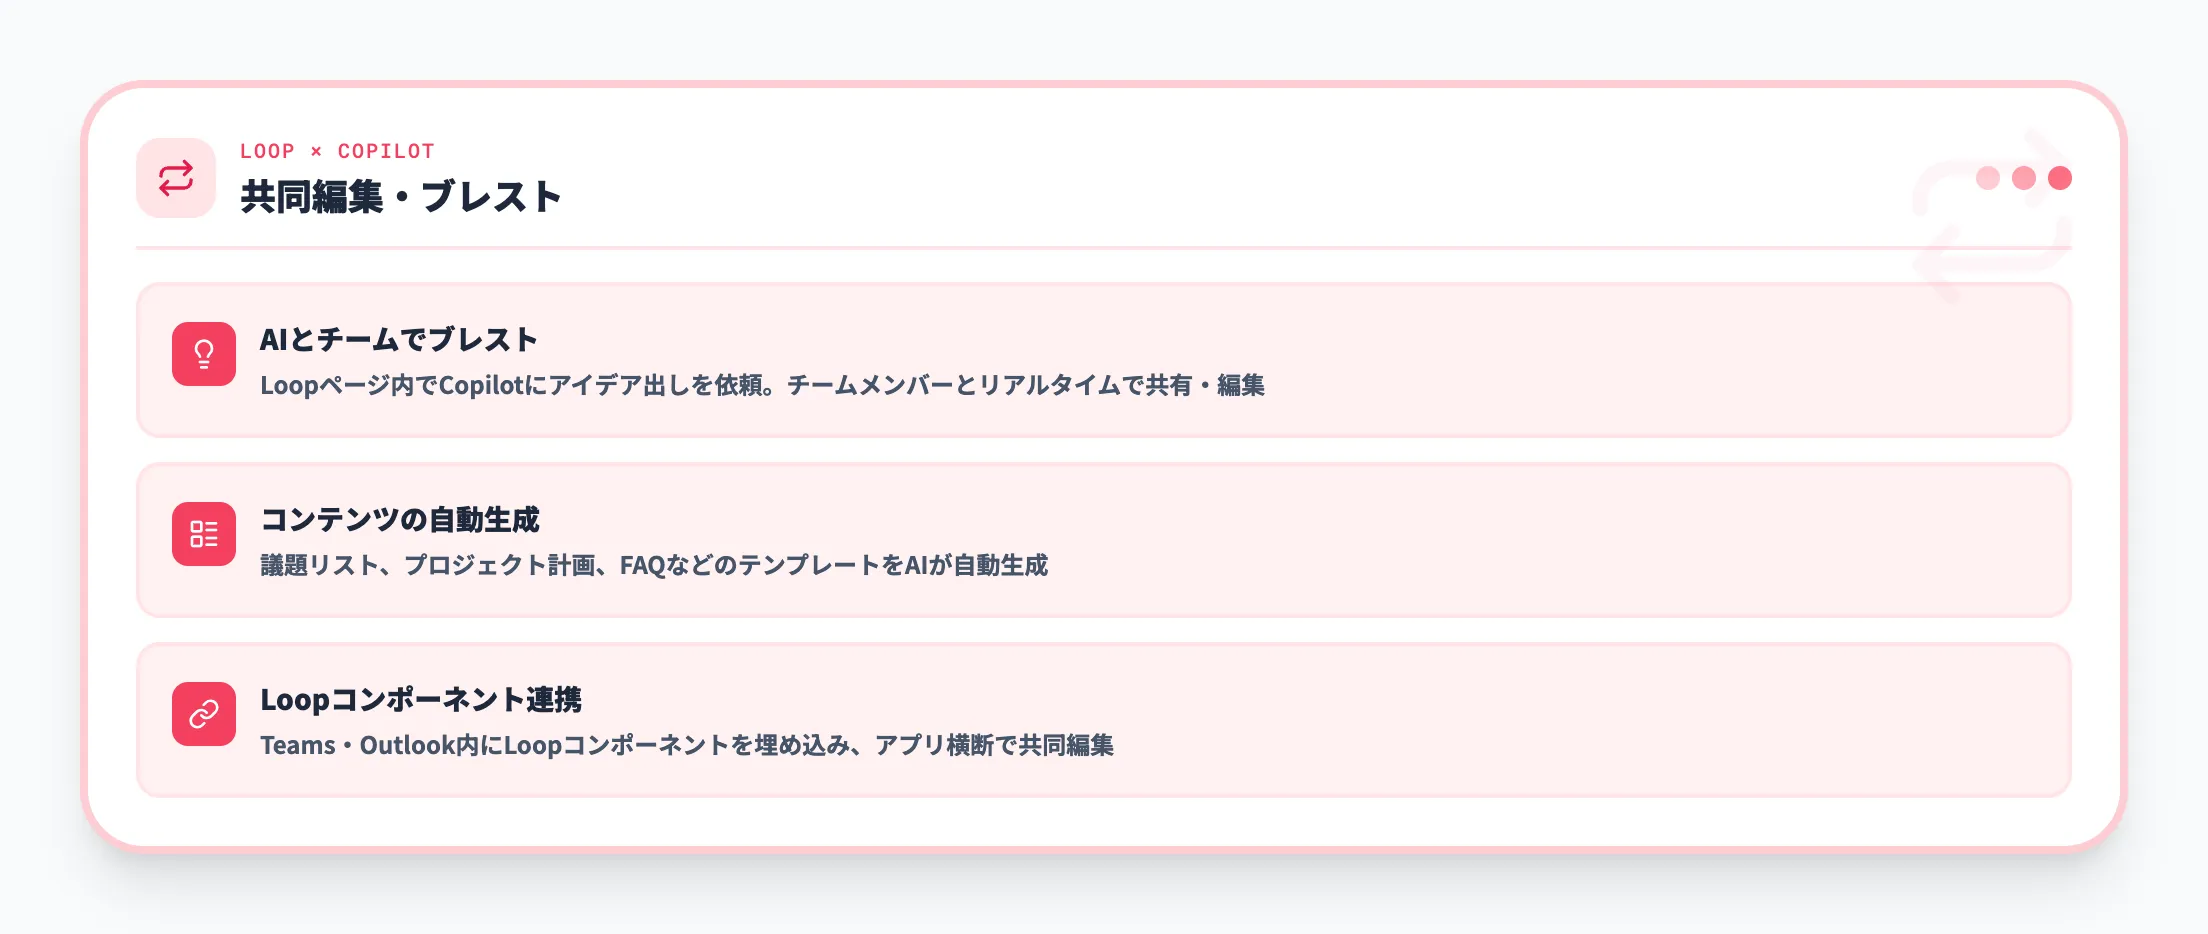This screenshot has height=934, width=2208.
Task: Open the AIとチームでブレスト item title
Action: click(x=399, y=340)
